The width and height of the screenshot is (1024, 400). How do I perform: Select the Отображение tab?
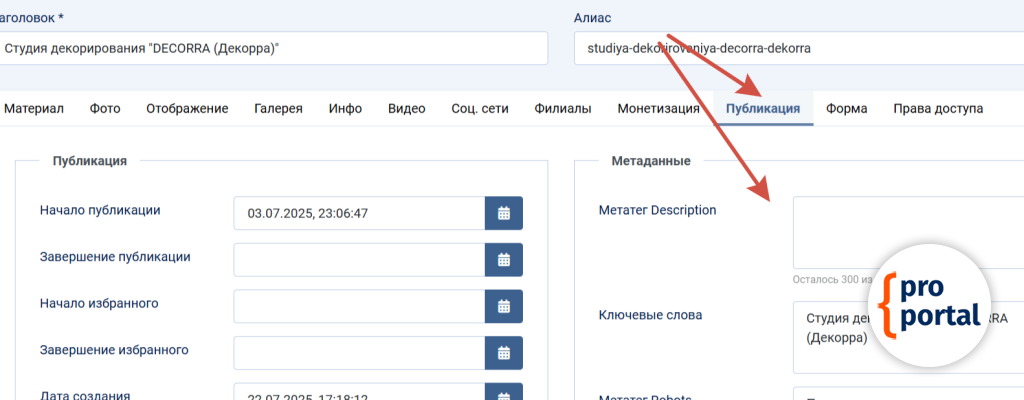pos(187,109)
